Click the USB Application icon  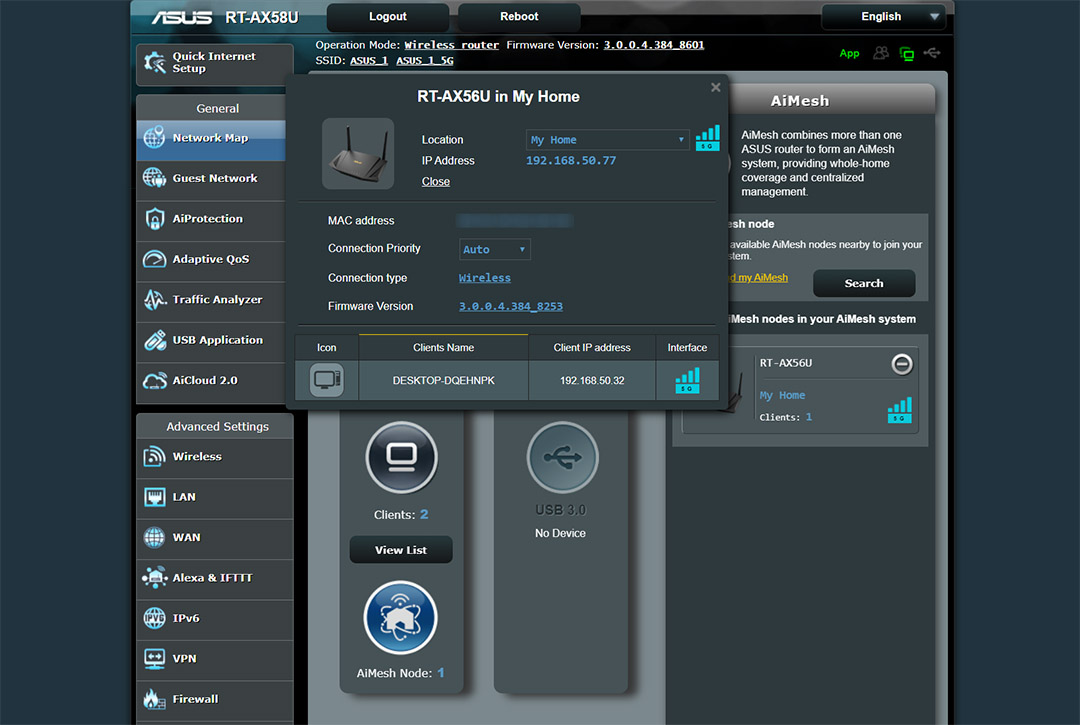click(154, 339)
